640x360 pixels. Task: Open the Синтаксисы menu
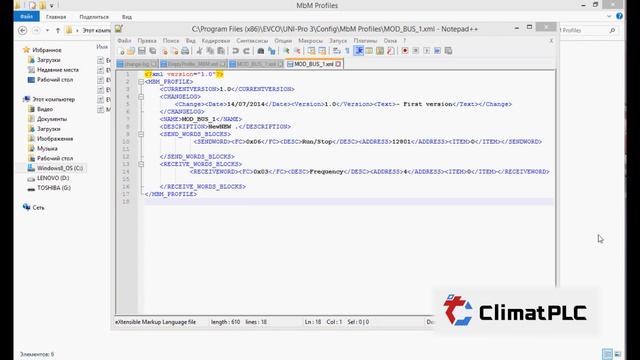coord(252,41)
